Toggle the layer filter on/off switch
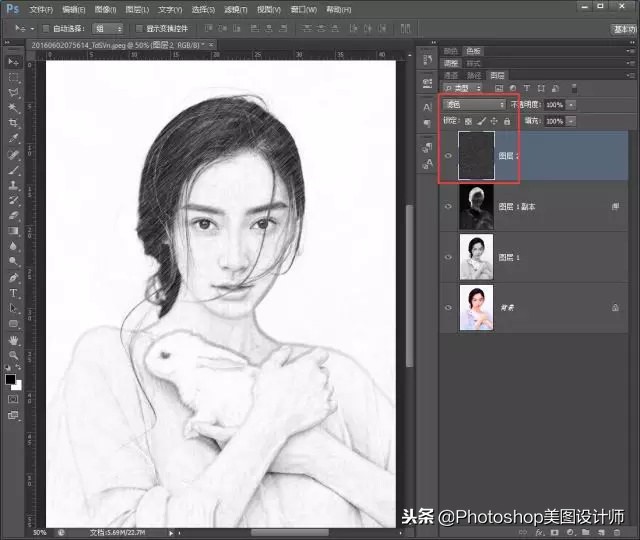Image resolution: width=640 pixels, height=540 pixels. [574, 88]
